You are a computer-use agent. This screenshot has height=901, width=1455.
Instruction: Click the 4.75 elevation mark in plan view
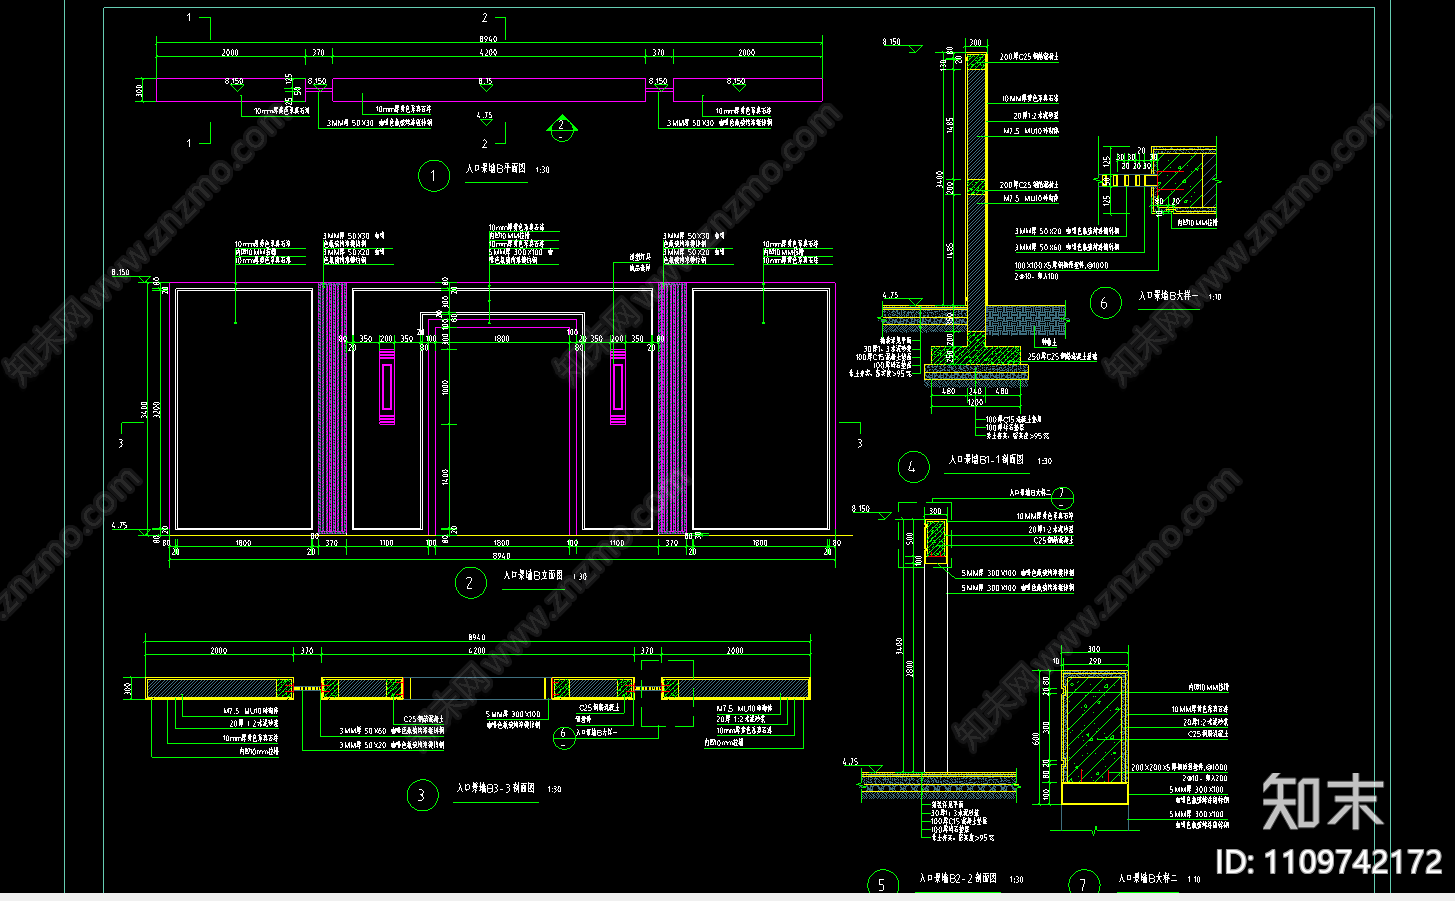click(x=484, y=116)
